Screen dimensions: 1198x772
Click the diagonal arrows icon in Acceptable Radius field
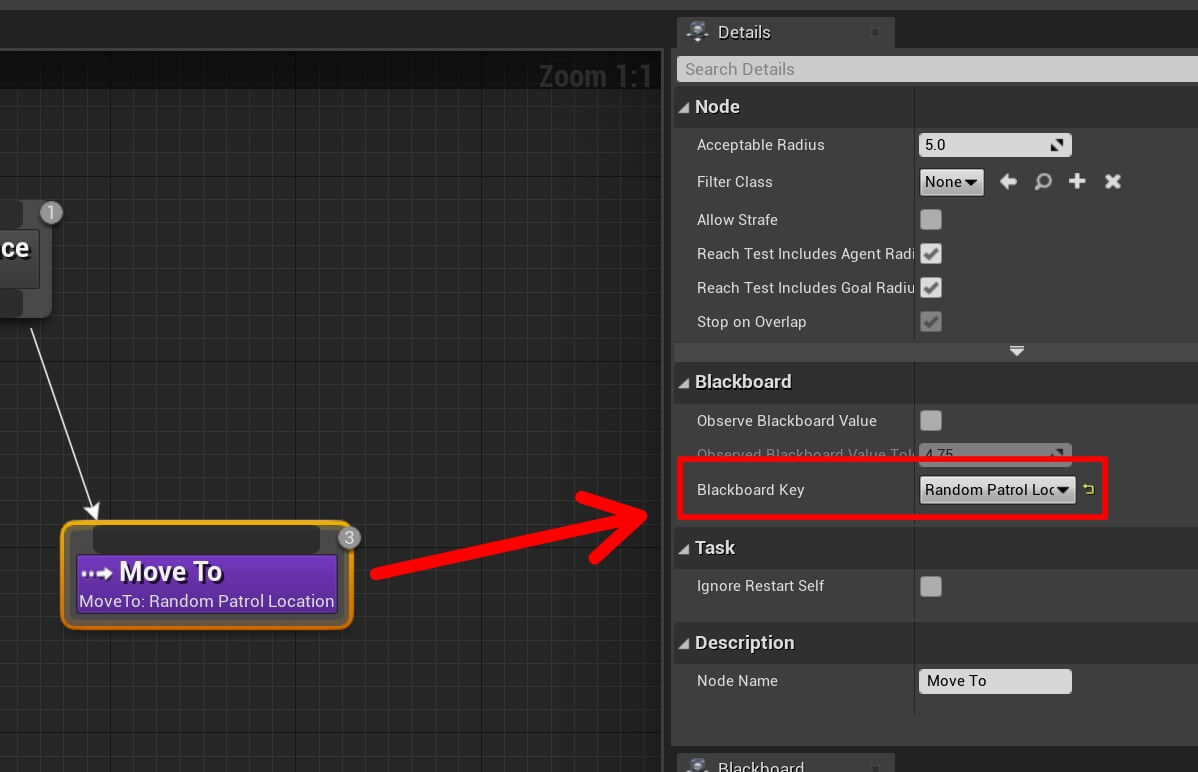tap(1057, 145)
